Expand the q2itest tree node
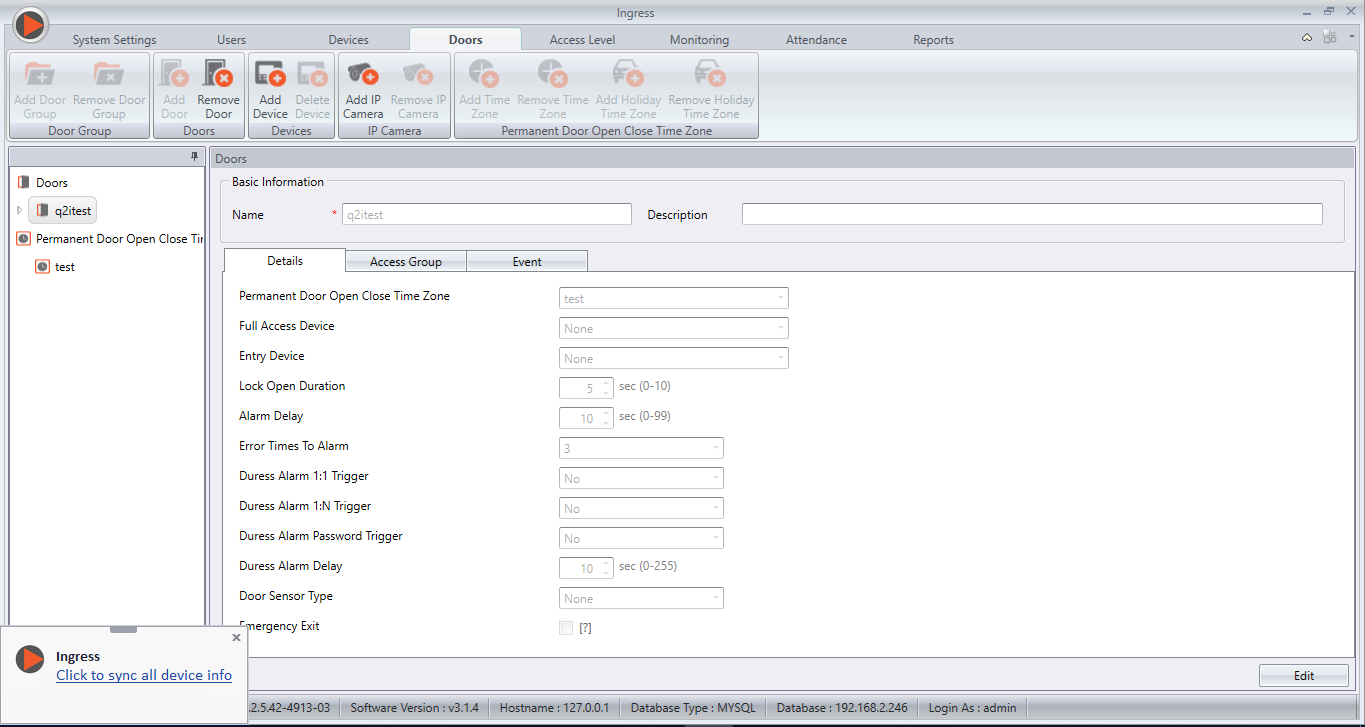The height and width of the screenshot is (727, 1365). pos(19,211)
